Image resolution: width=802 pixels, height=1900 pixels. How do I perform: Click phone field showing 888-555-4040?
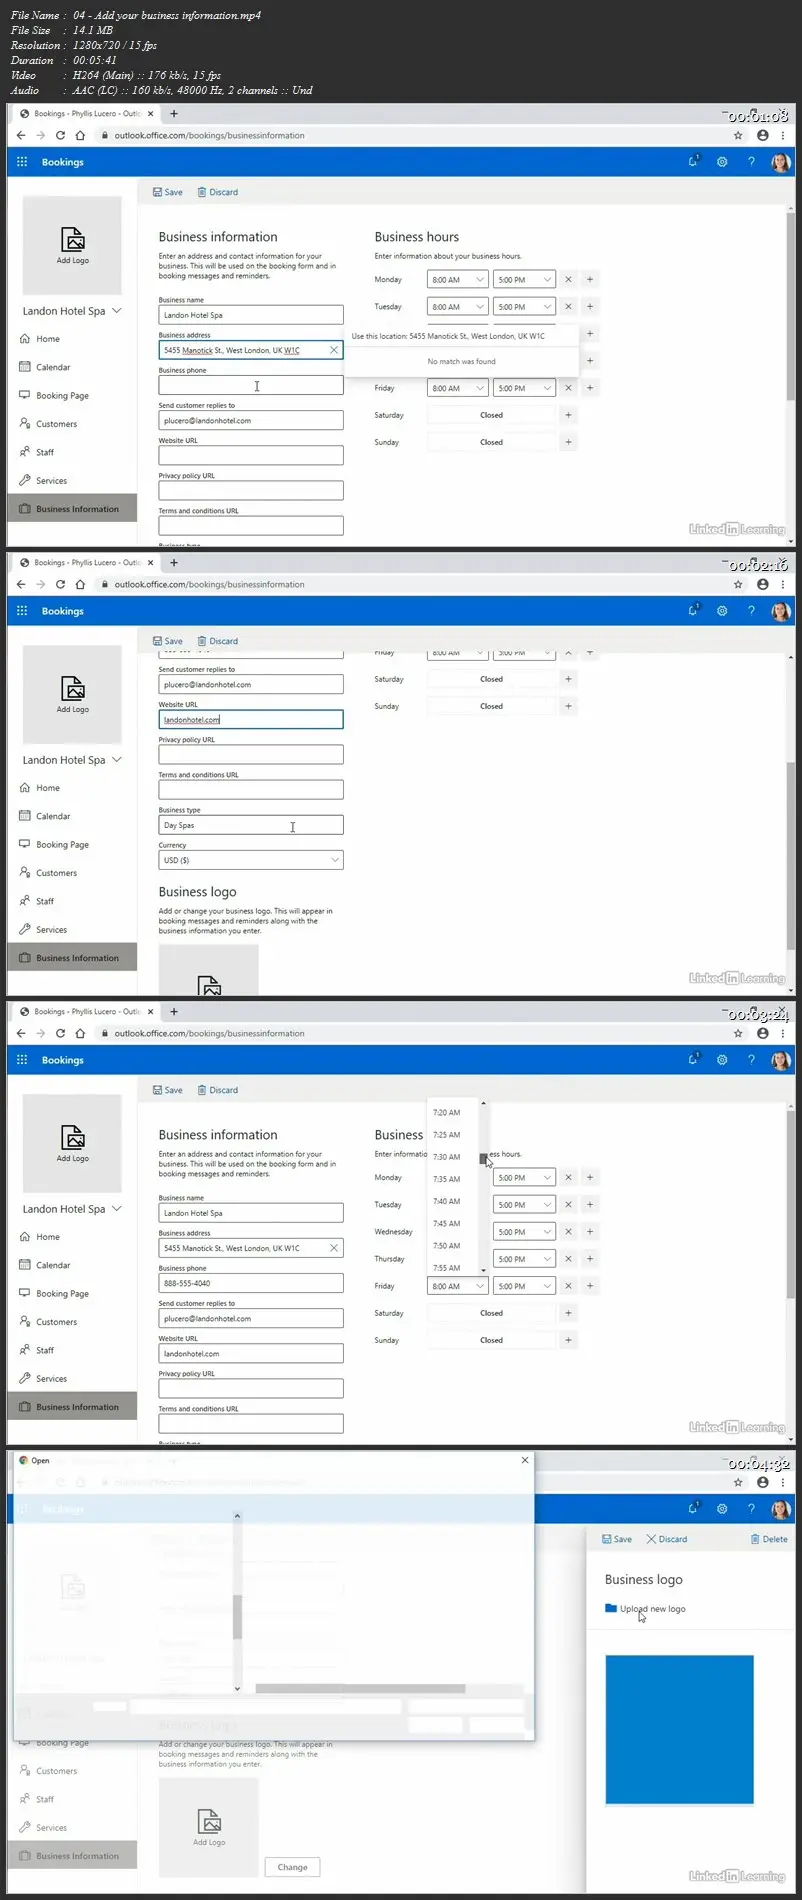(x=251, y=1283)
